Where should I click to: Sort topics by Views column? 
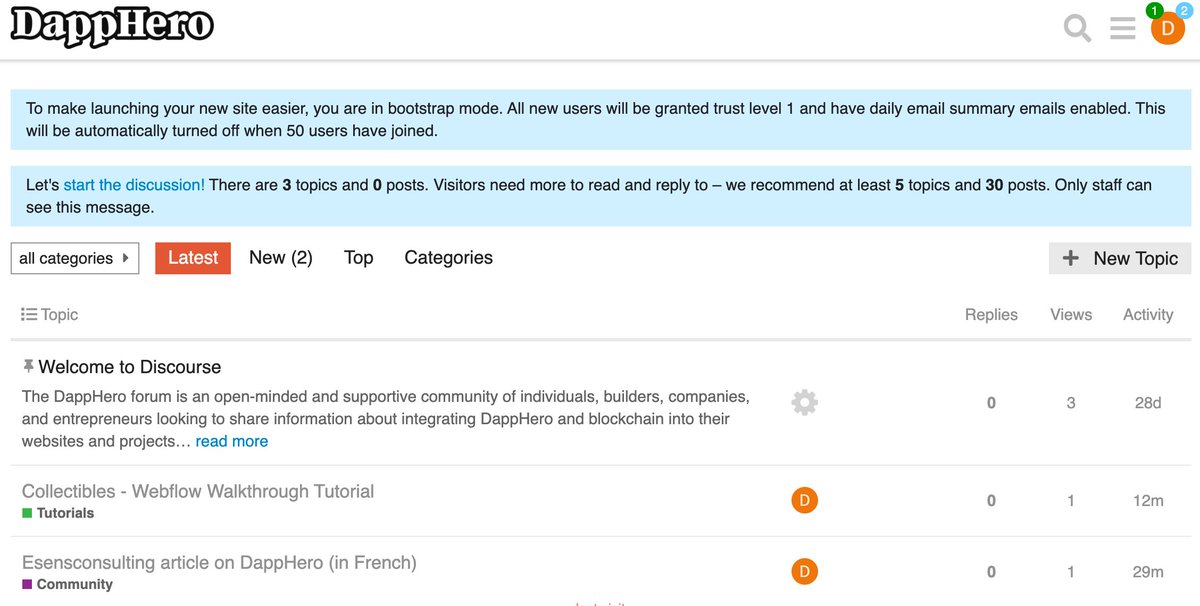tap(1071, 314)
